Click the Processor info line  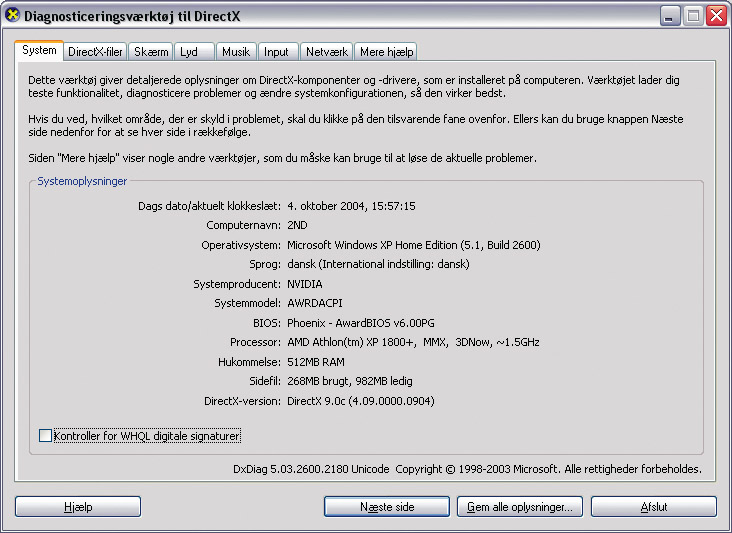(x=385, y=342)
